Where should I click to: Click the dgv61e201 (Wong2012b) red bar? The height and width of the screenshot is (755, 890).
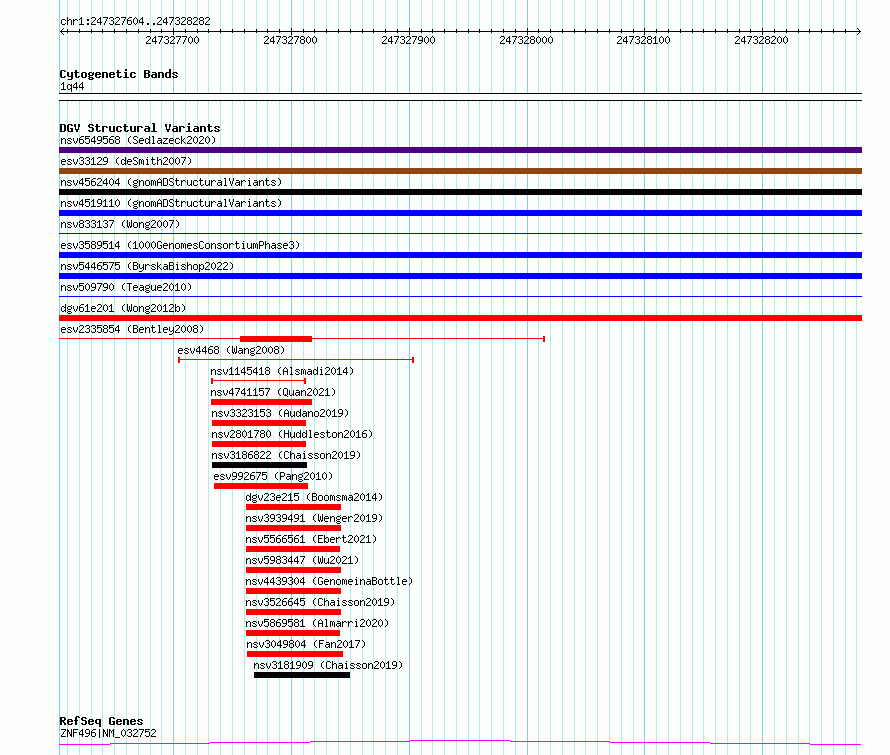(x=460, y=318)
